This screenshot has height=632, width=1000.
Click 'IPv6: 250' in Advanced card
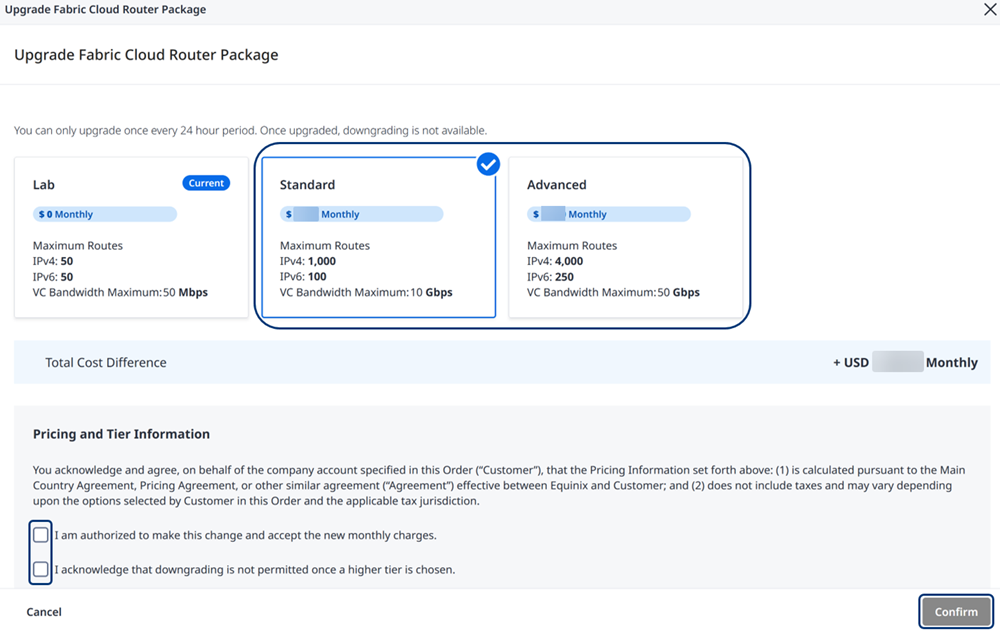(x=550, y=277)
